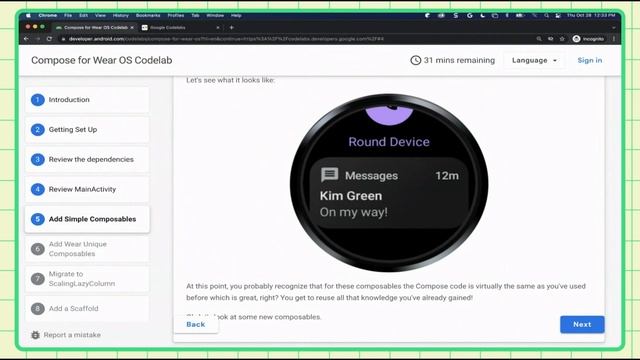This screenshot has width=640, height=360.
Task: Go back in browser history
Action: tap(27, 39)
